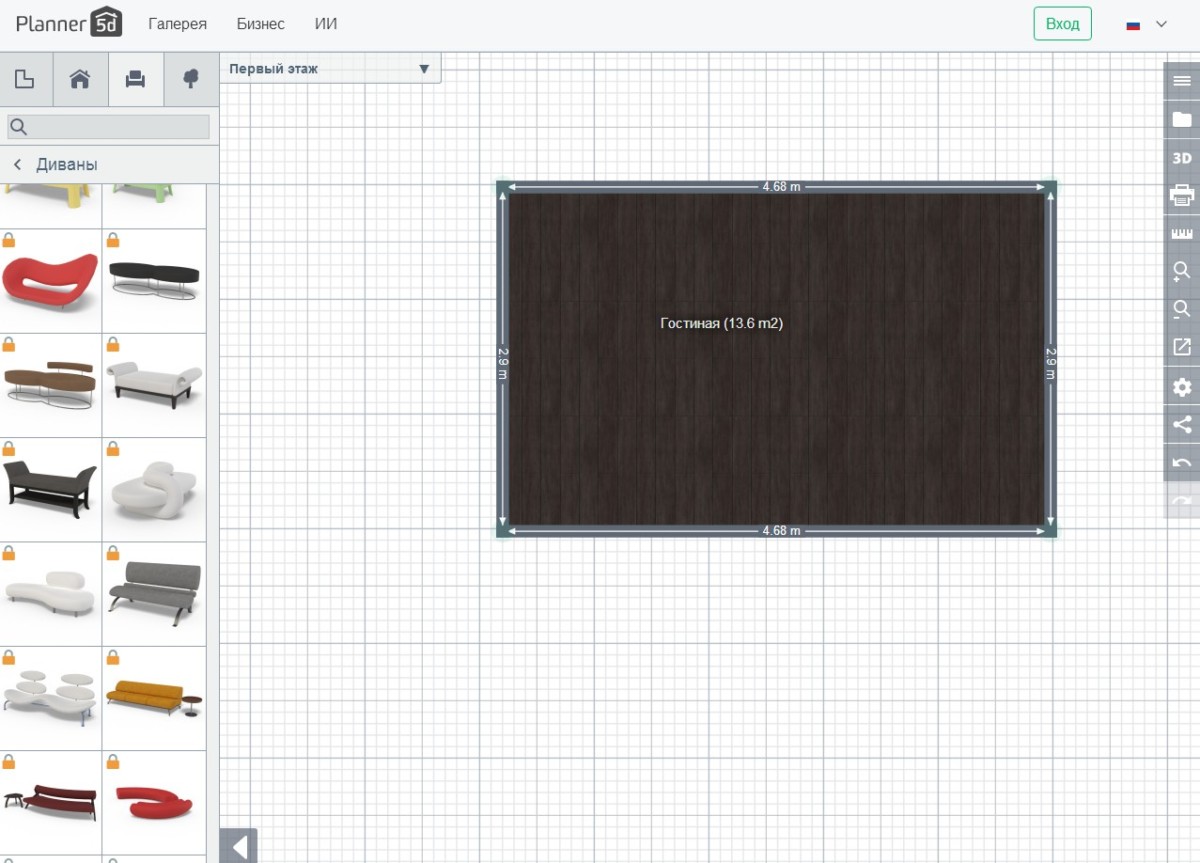Open the Бизнес menu
The width and height of the screenshot is (1200, 863).
261,24
